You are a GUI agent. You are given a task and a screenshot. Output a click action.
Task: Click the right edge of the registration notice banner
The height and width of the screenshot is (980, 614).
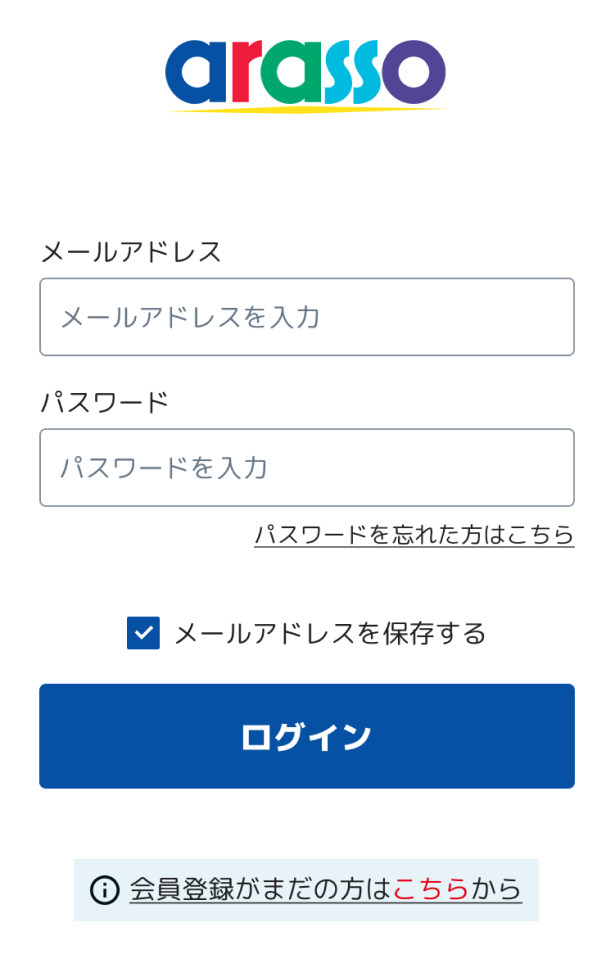click(531, 889)
